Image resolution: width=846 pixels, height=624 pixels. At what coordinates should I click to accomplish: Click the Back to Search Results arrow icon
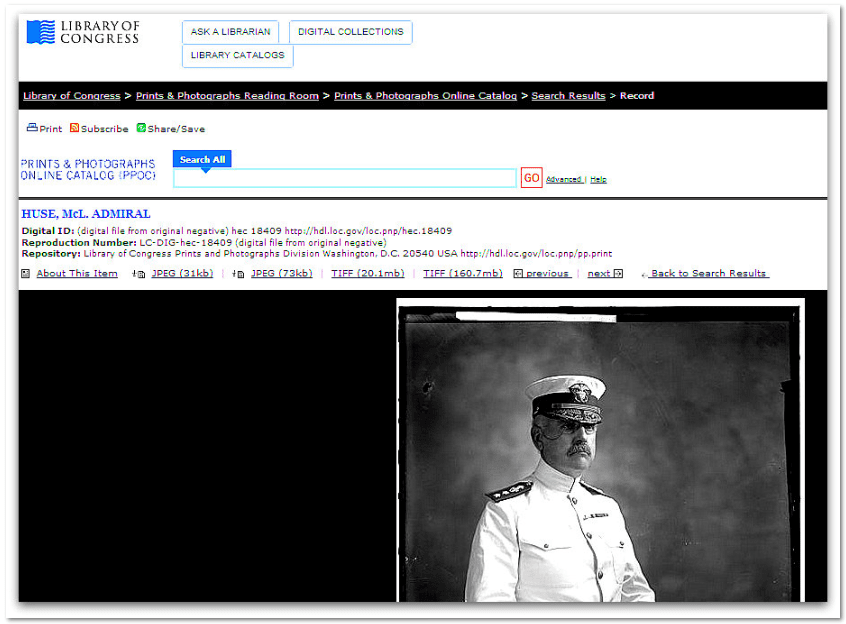(x=644, y=275)
